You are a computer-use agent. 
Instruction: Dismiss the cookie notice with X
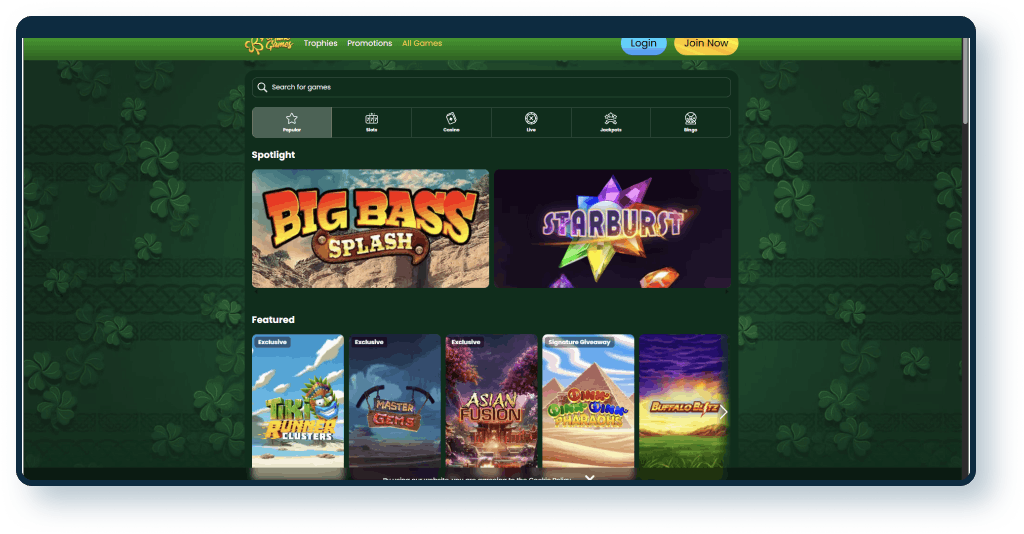point(590,478)
